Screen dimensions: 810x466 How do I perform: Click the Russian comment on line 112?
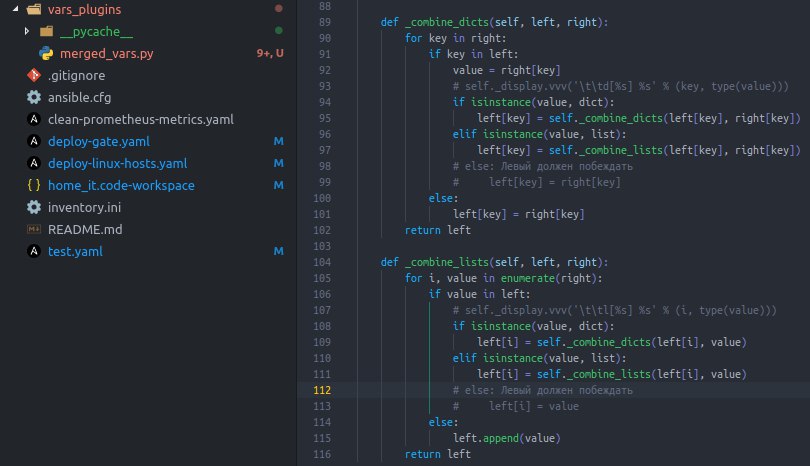point(542,390)
